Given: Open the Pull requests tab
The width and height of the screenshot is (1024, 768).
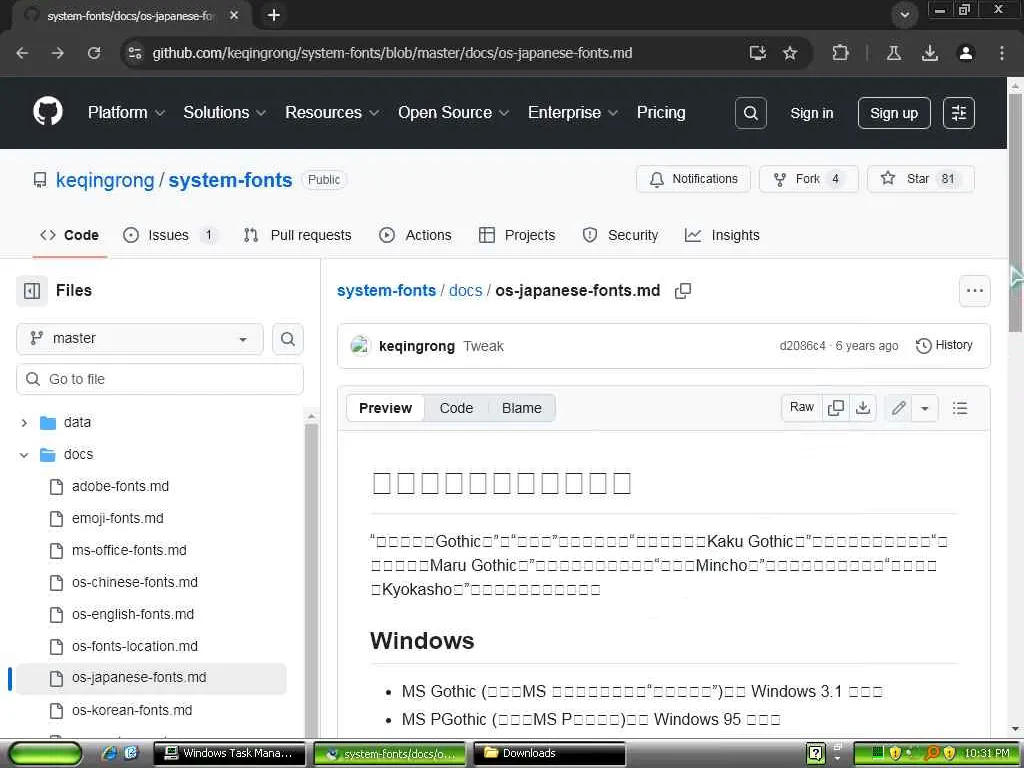Looking at the screenshot, I should click(297, 235).
